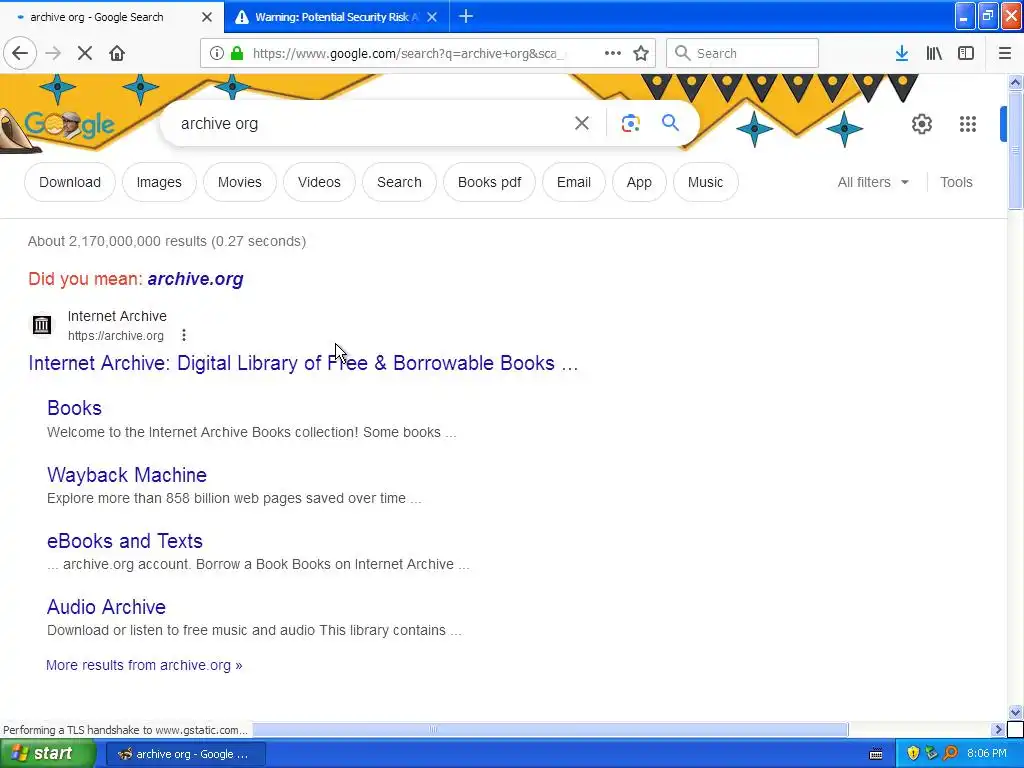Toggle the sidebar icon in toolbar

point(966,53)
